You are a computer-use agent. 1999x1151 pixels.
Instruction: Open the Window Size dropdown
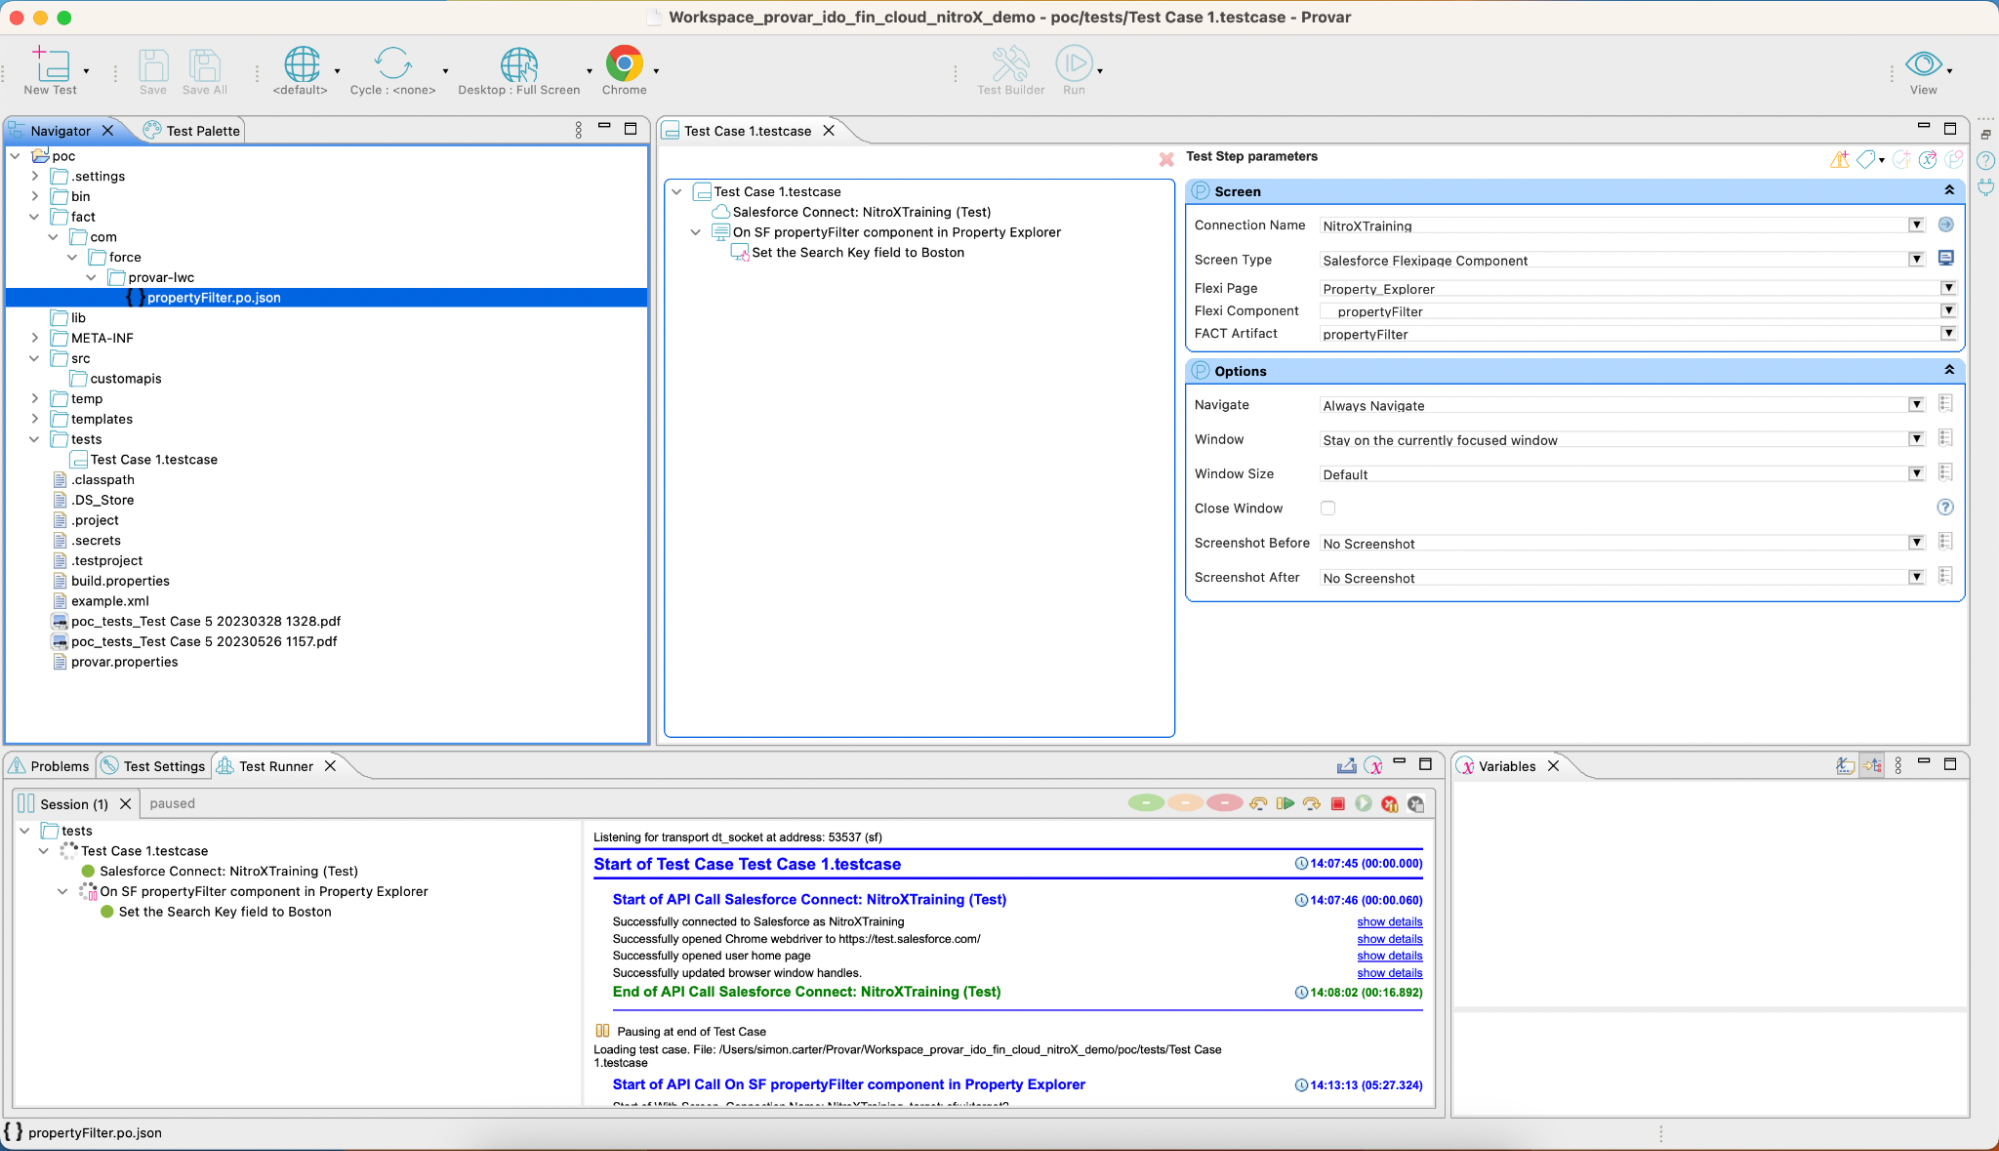pyautogui.click(x=1916, y=474)
